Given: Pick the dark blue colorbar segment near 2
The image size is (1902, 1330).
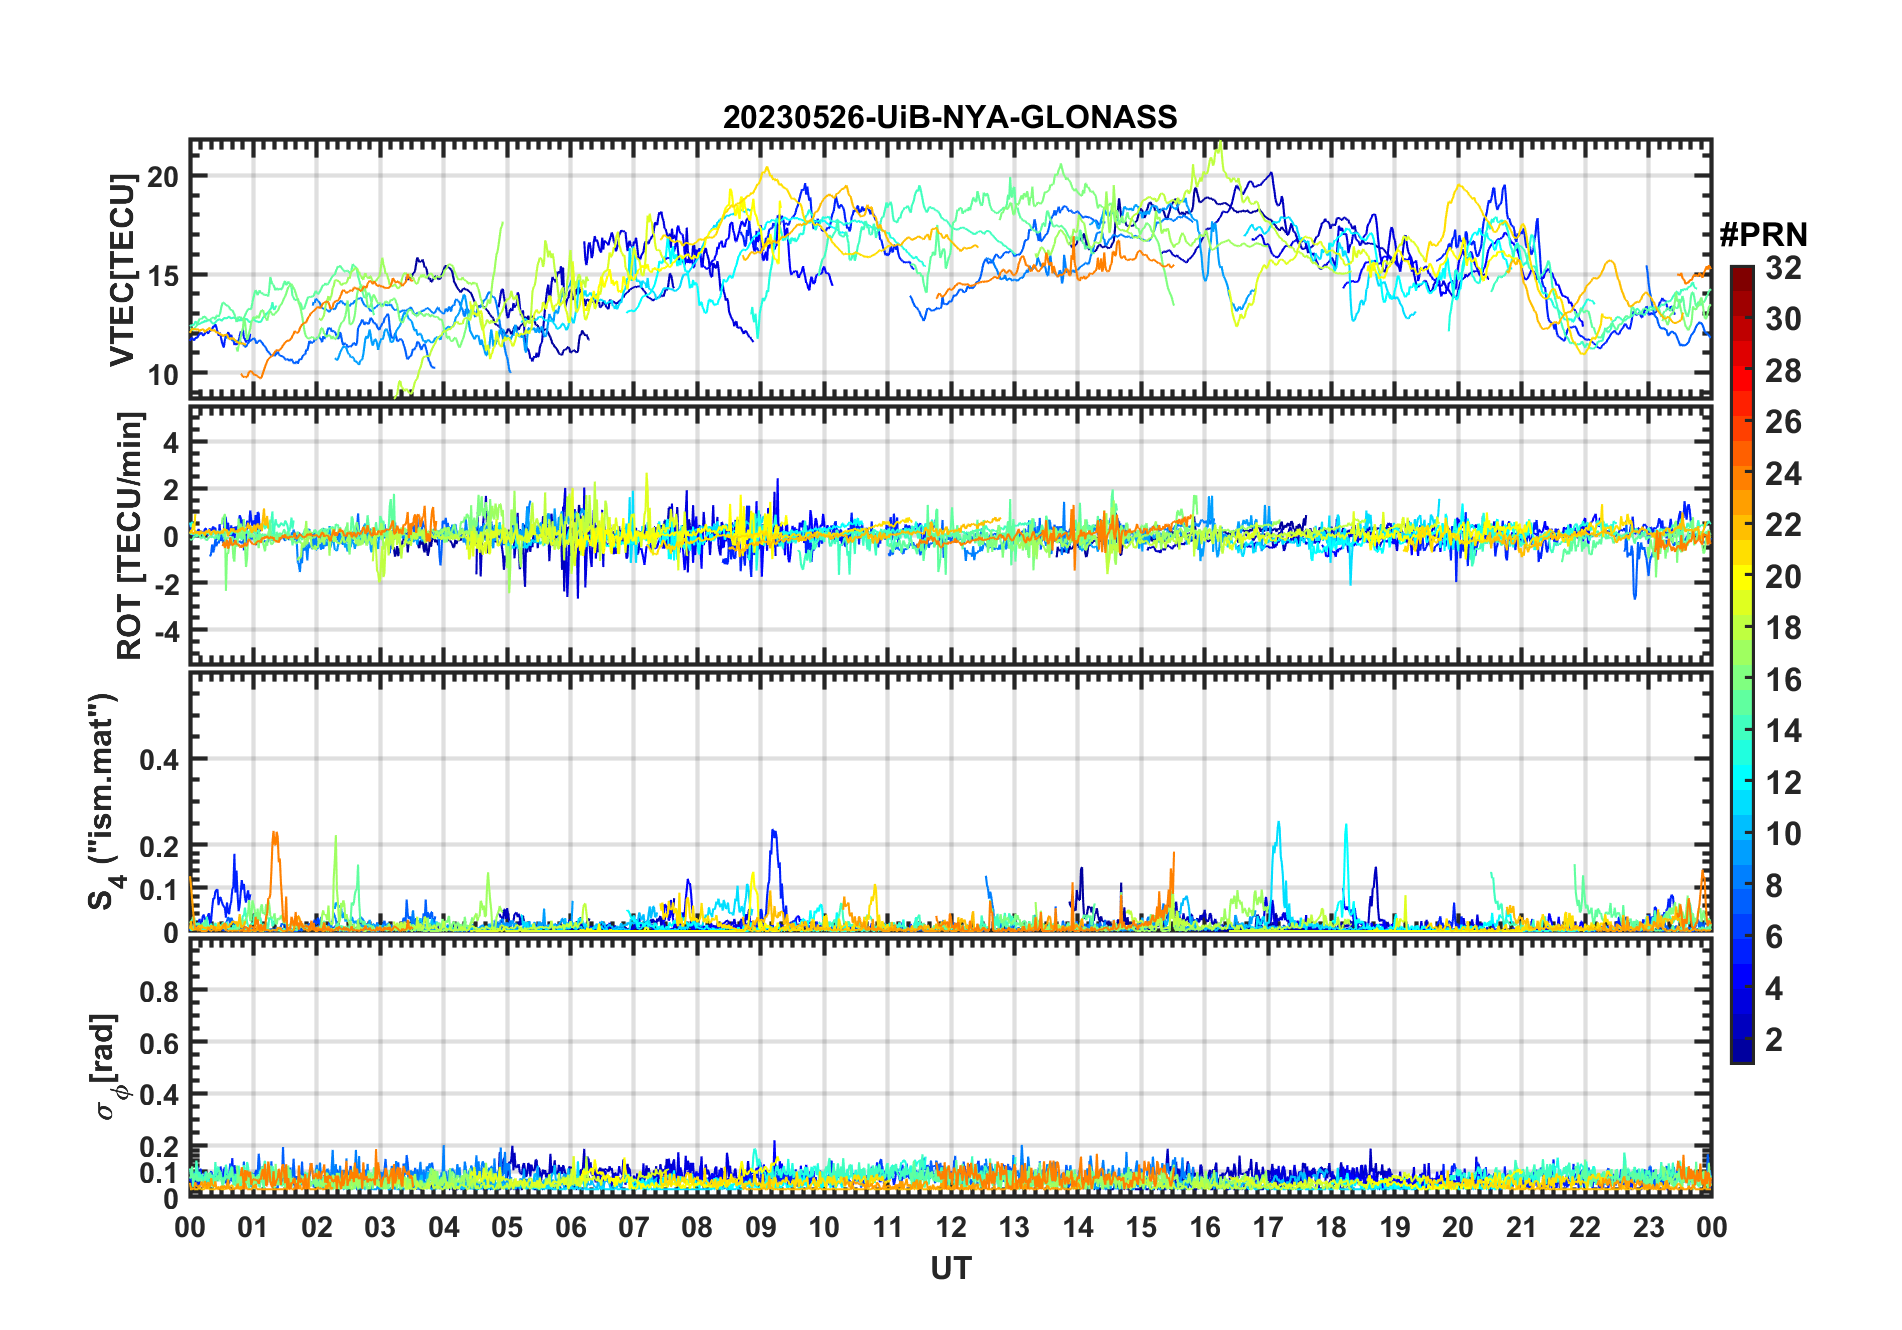Looking at the screenshot, I should tap(1742, 1039).
